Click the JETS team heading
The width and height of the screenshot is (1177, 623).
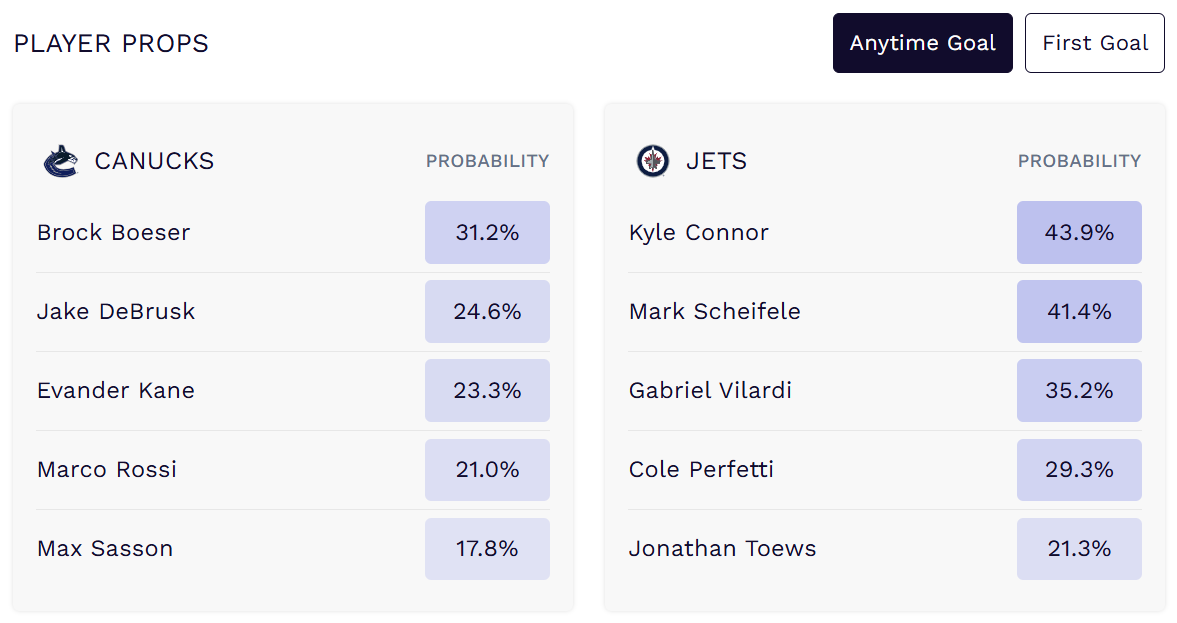716,161
